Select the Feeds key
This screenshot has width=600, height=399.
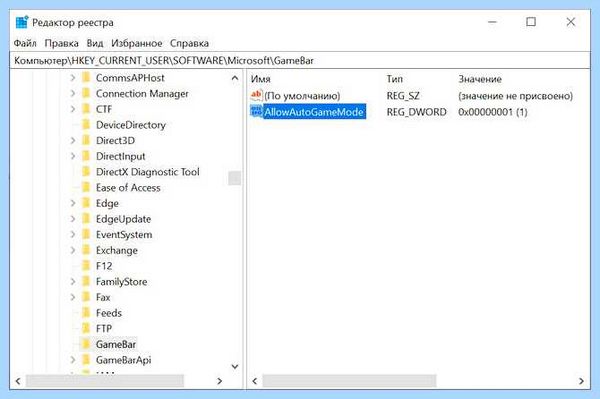(109, 313)
